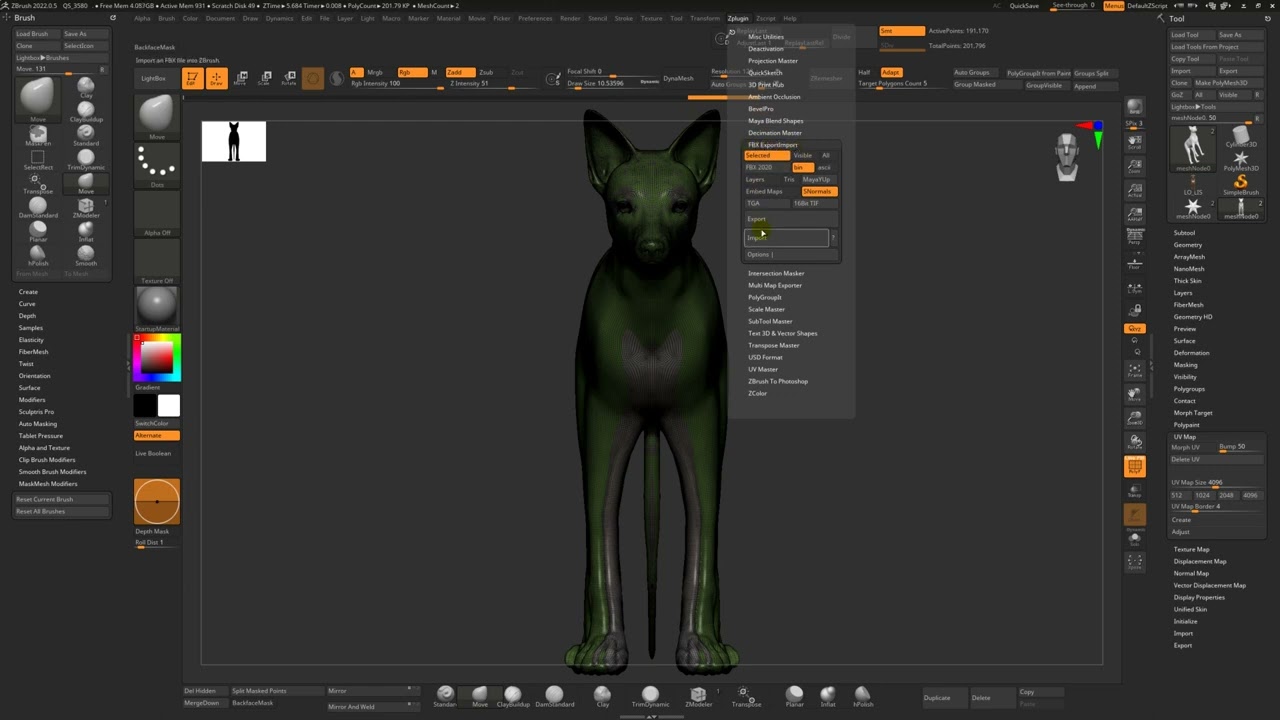Toggle the Zadd mode button
Screen dimensions: 1280x720
pos(459,72)
